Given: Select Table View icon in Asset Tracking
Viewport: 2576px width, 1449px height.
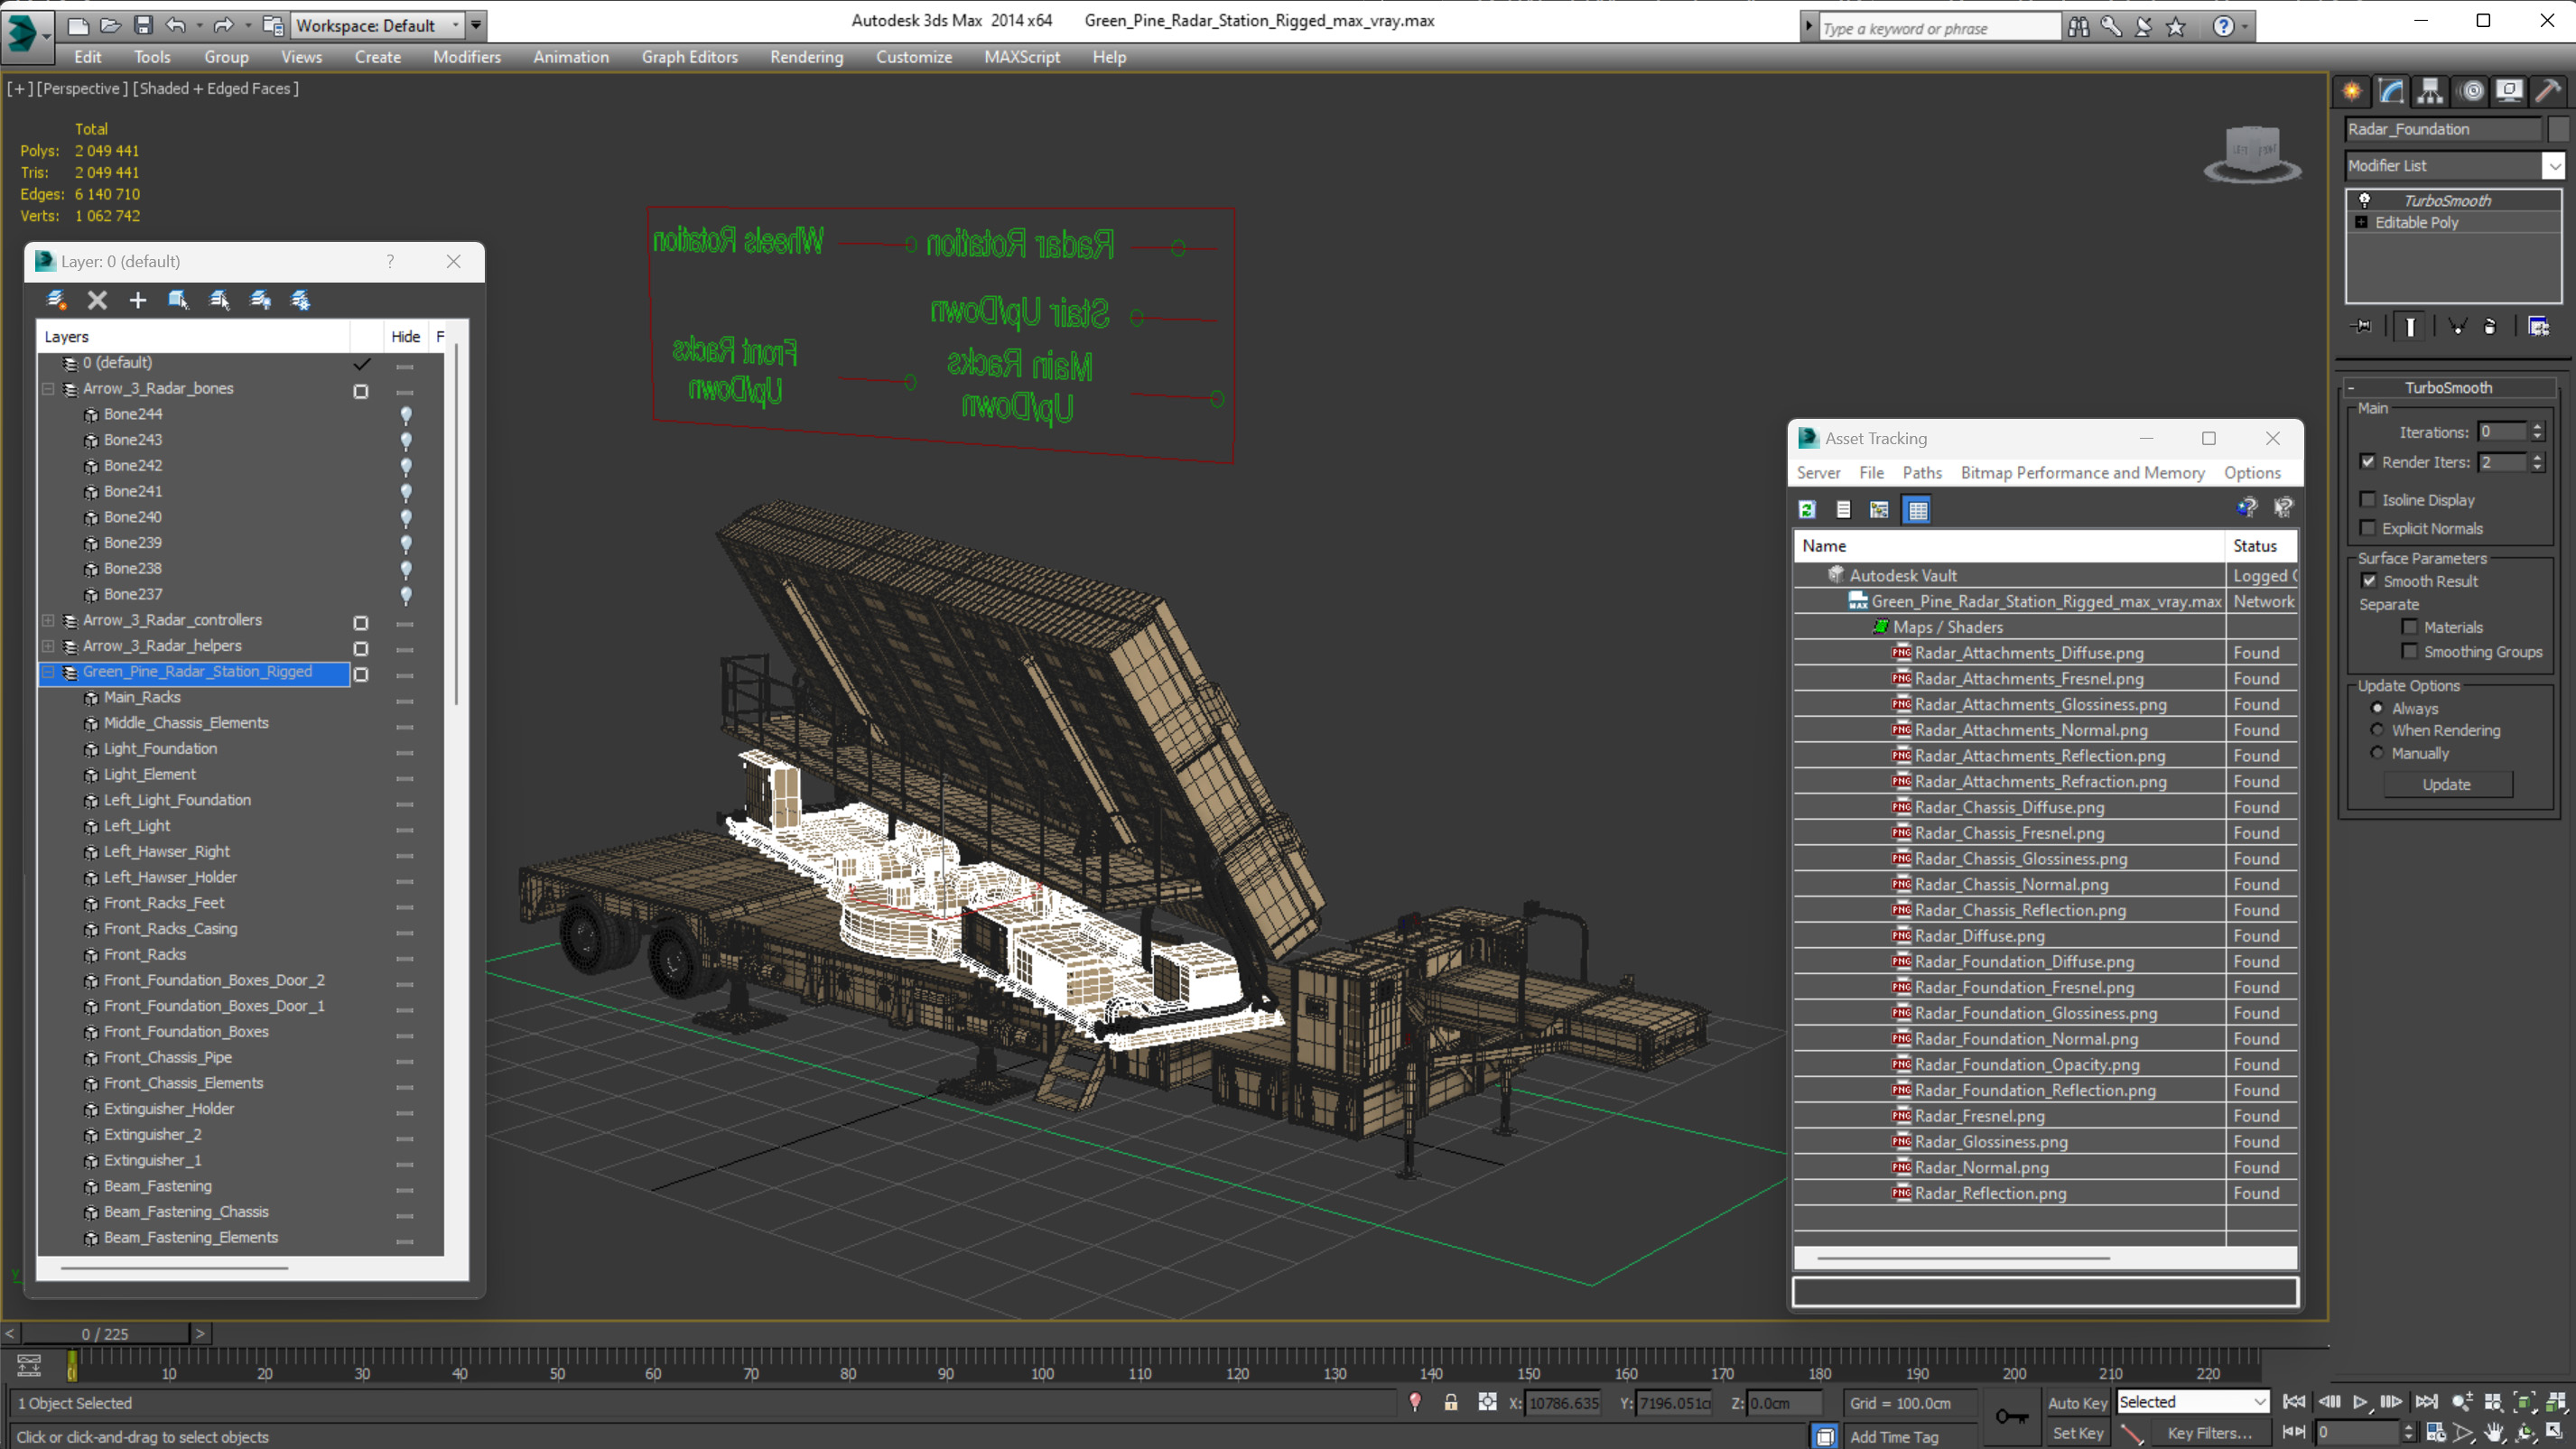Looking at the screenshot, I should click(x=1917, y=510).
